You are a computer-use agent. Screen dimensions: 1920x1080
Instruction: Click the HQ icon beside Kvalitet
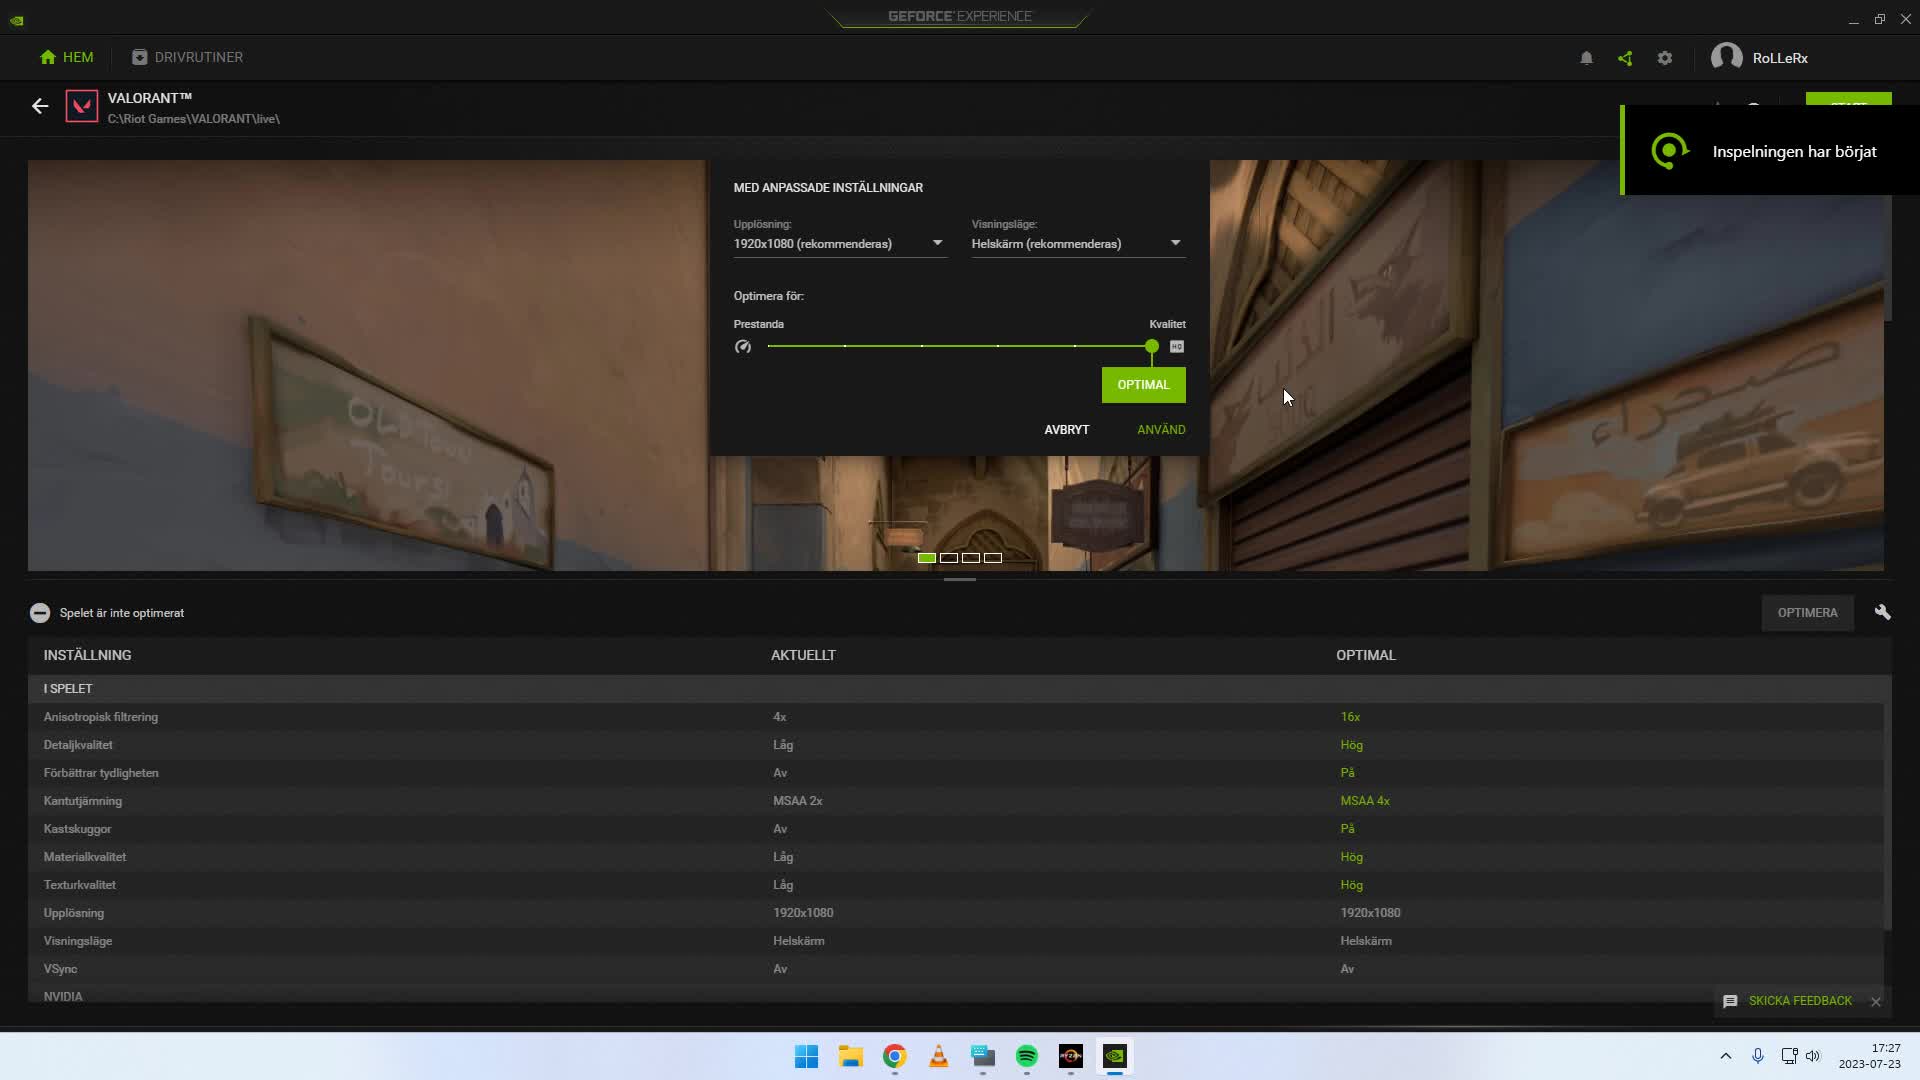pyautogui.click(x=1177, y=346)
